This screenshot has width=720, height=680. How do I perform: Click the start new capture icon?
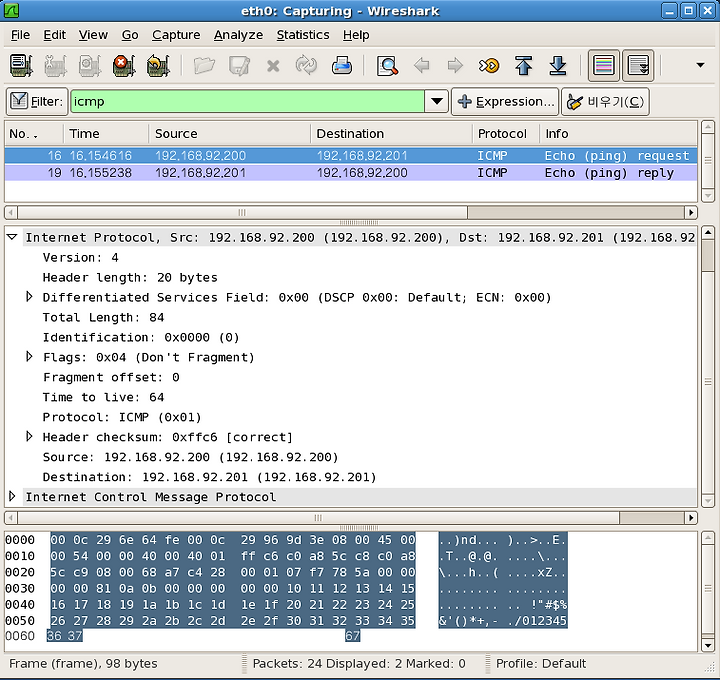(x=90, y=66)
